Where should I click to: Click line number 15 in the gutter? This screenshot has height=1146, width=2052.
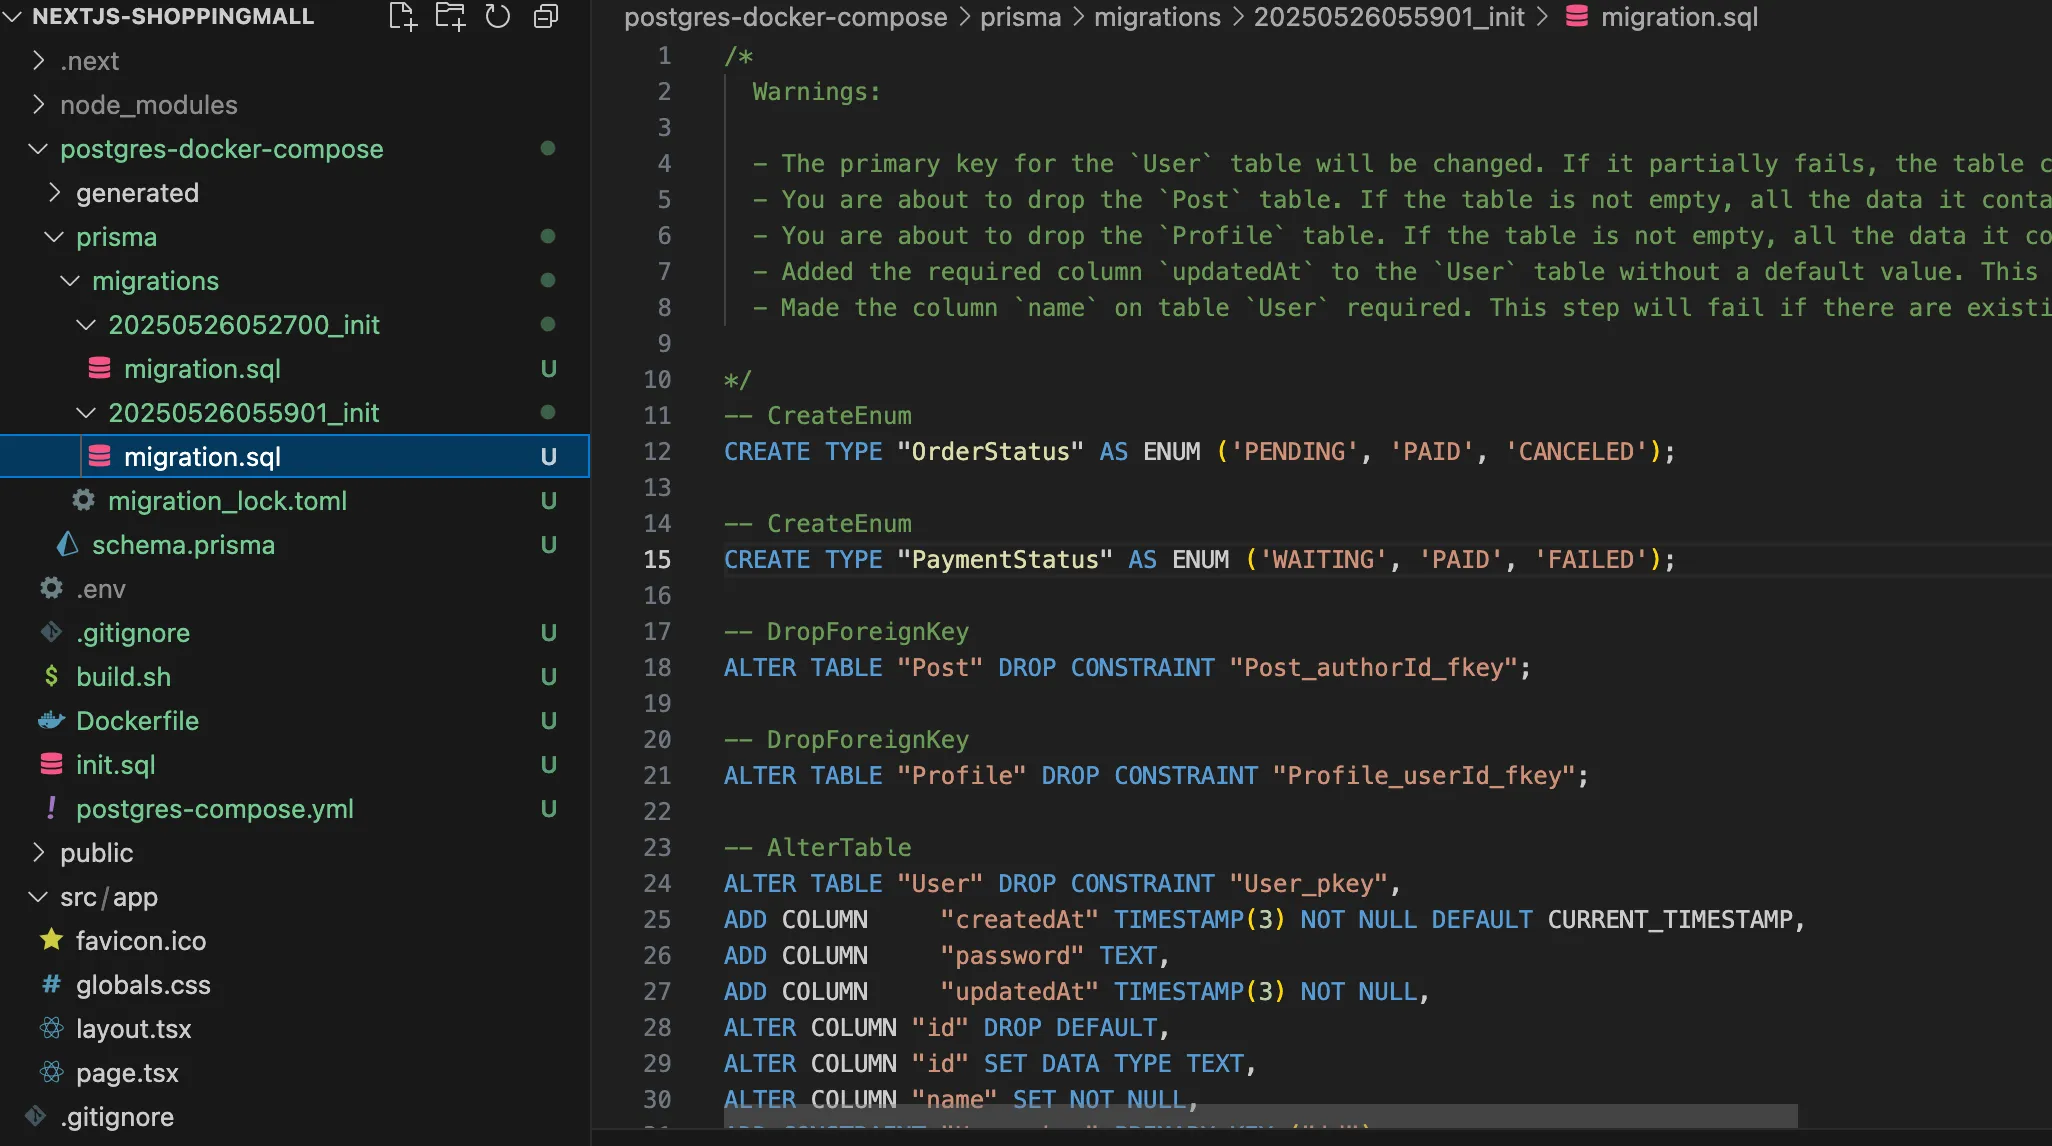click(x=657, y=559)
